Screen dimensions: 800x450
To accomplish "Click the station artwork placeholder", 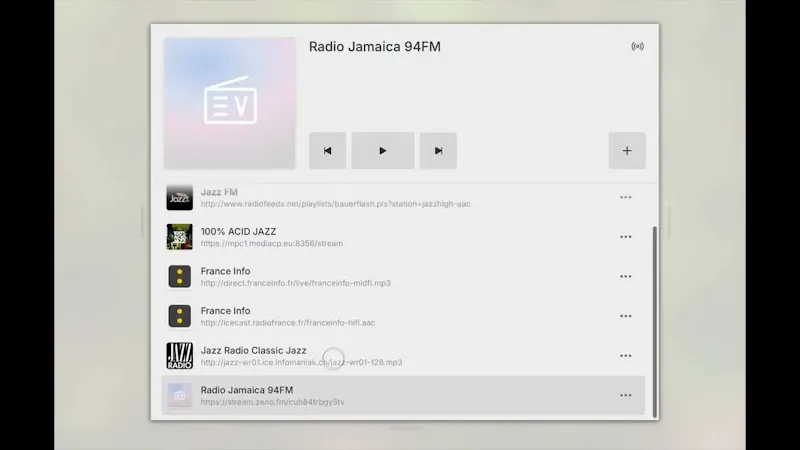I will pyautogui.click(x=230, y=103).
